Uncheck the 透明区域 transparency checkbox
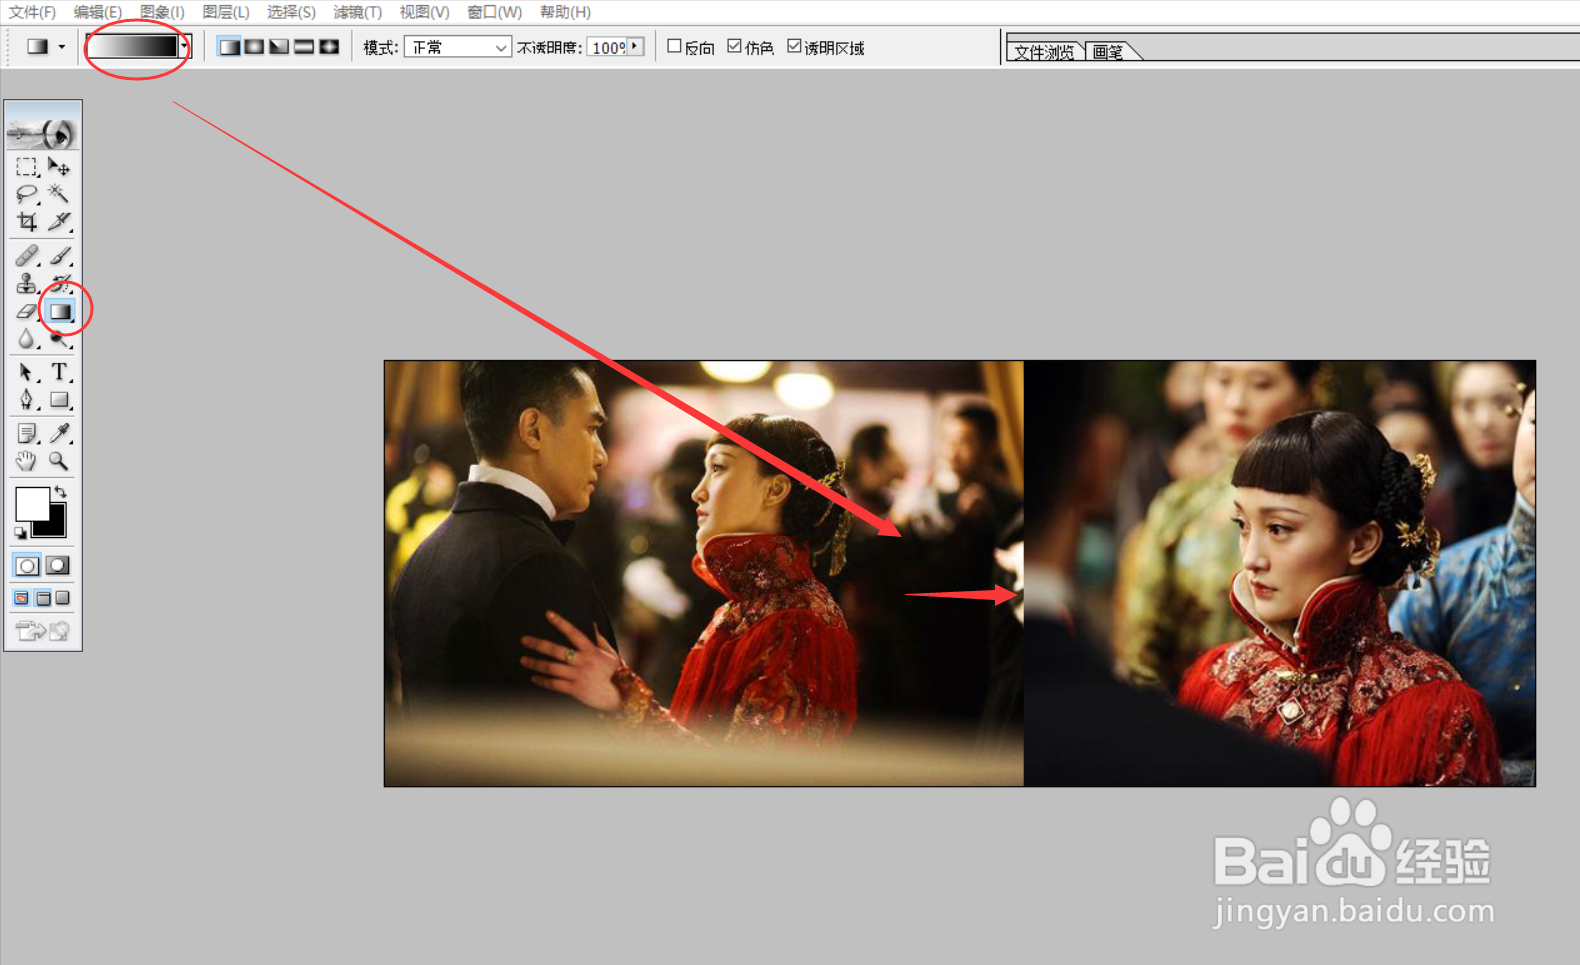The width and height of the screenshot is (1580, 965). click(794, 46)
